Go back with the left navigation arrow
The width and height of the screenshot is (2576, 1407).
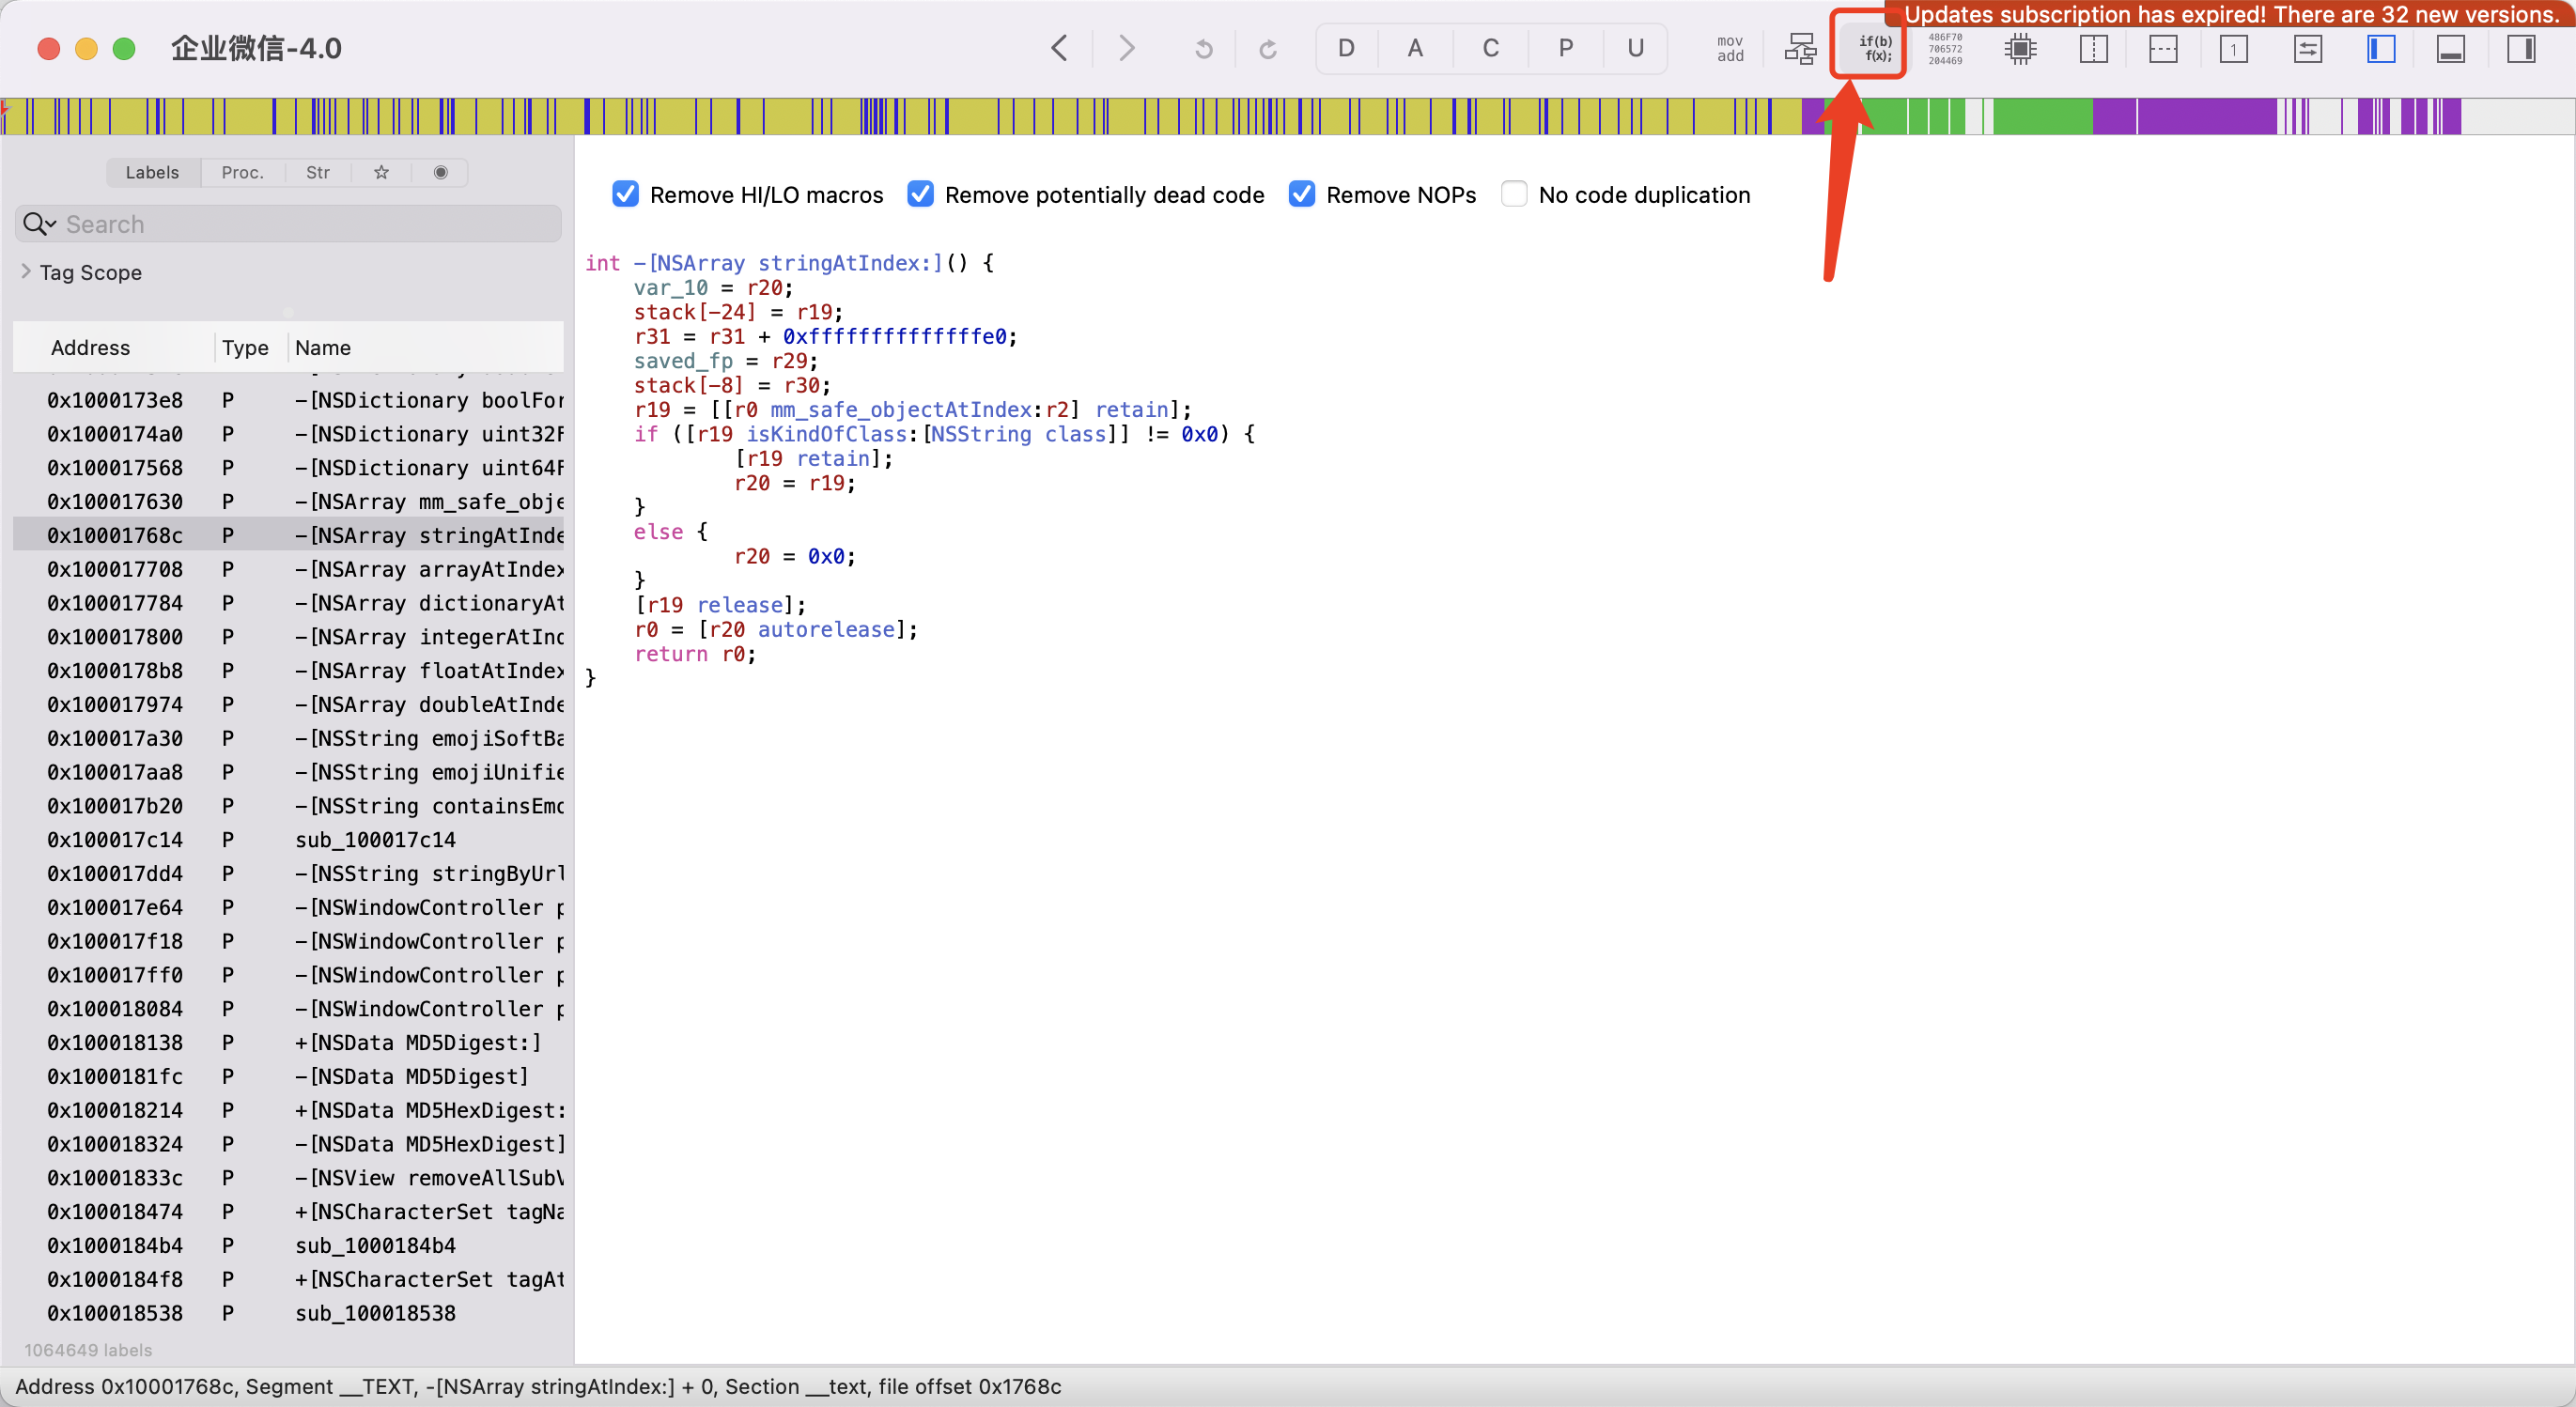(1060, 48)
